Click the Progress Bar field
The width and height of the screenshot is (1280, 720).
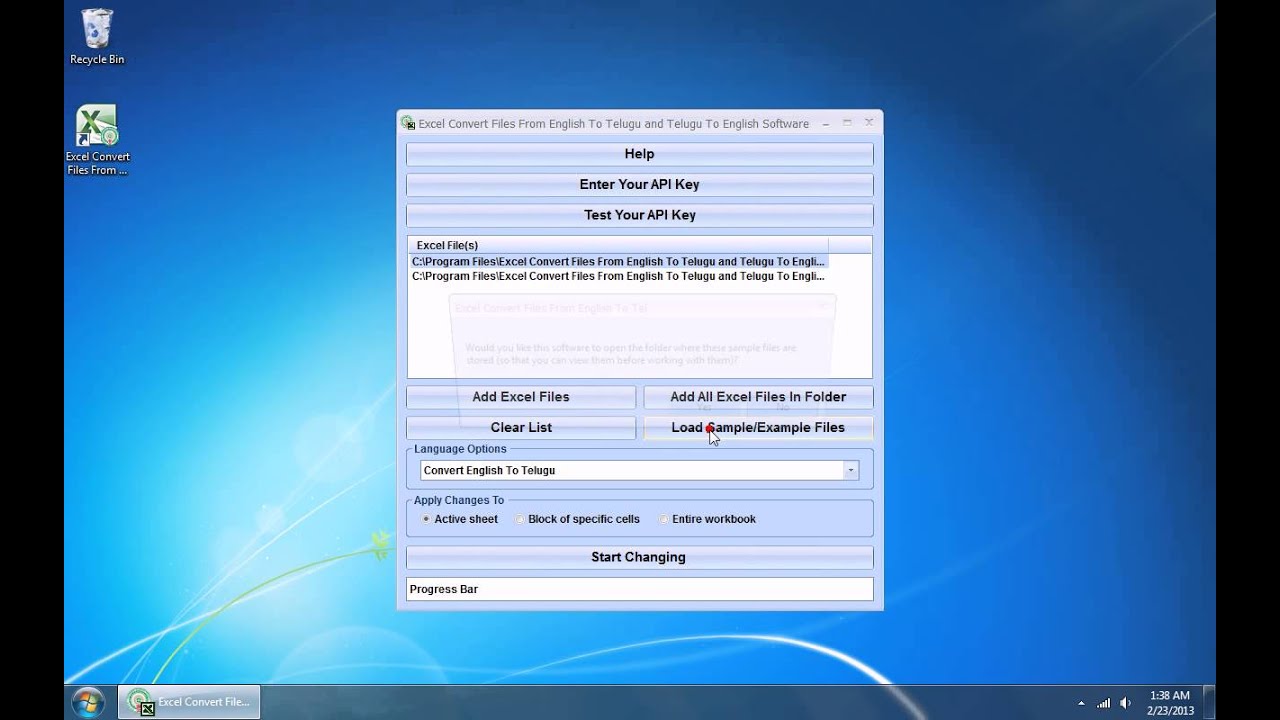tap(639, 589)
